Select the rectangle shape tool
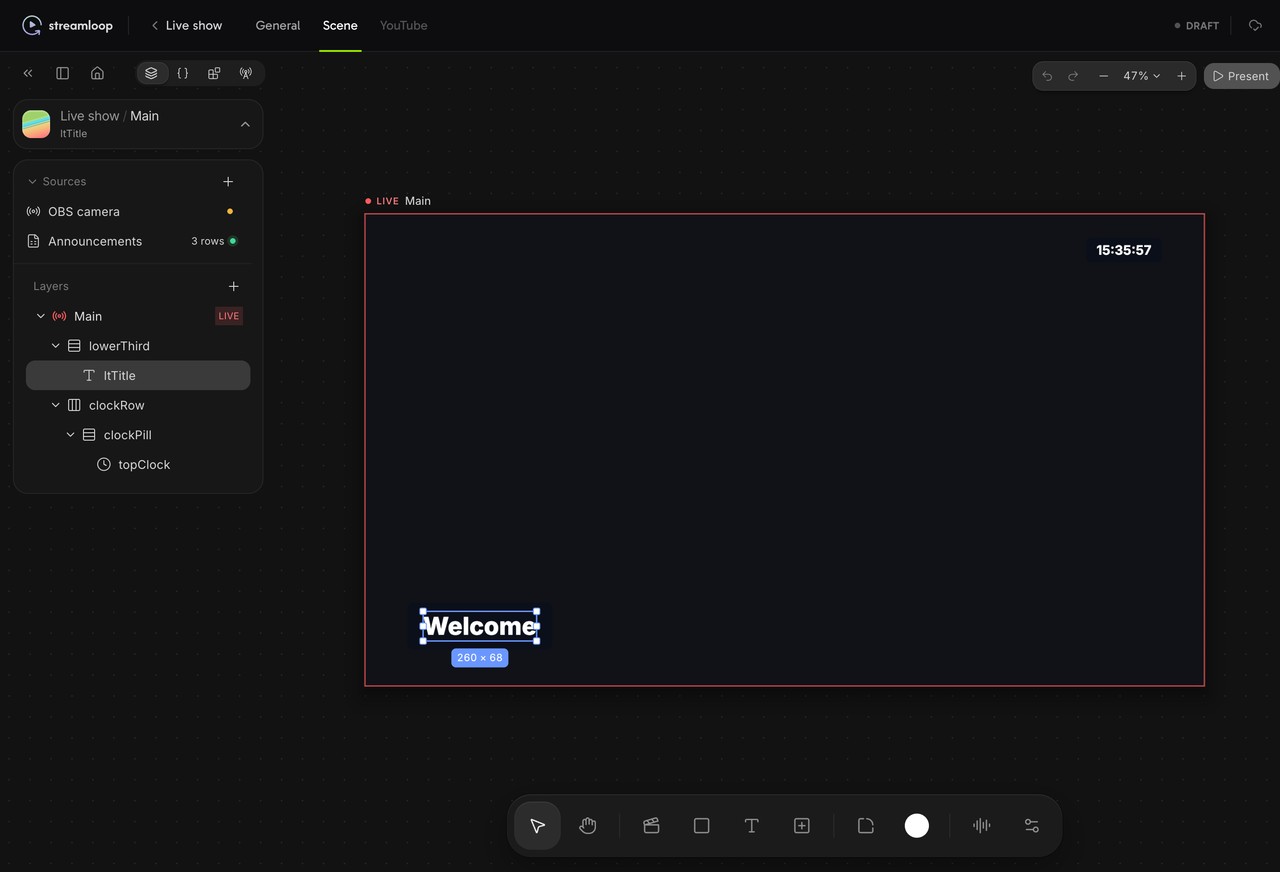This screenshot has height=872, width=1280. (x=702, y=825)
